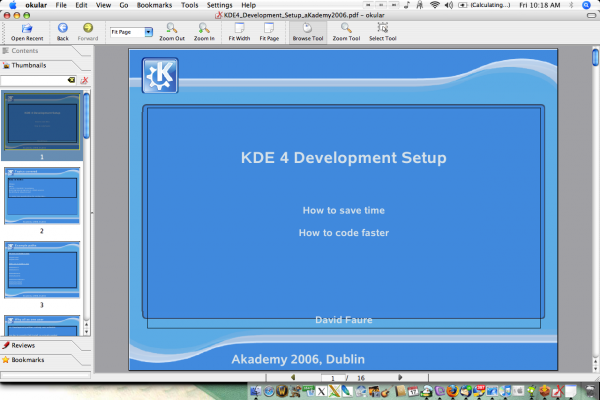Zoom Out with the magnifier icon
This screenshot has width=600, height=400.
pyautogui.click(x=172, y=32)
